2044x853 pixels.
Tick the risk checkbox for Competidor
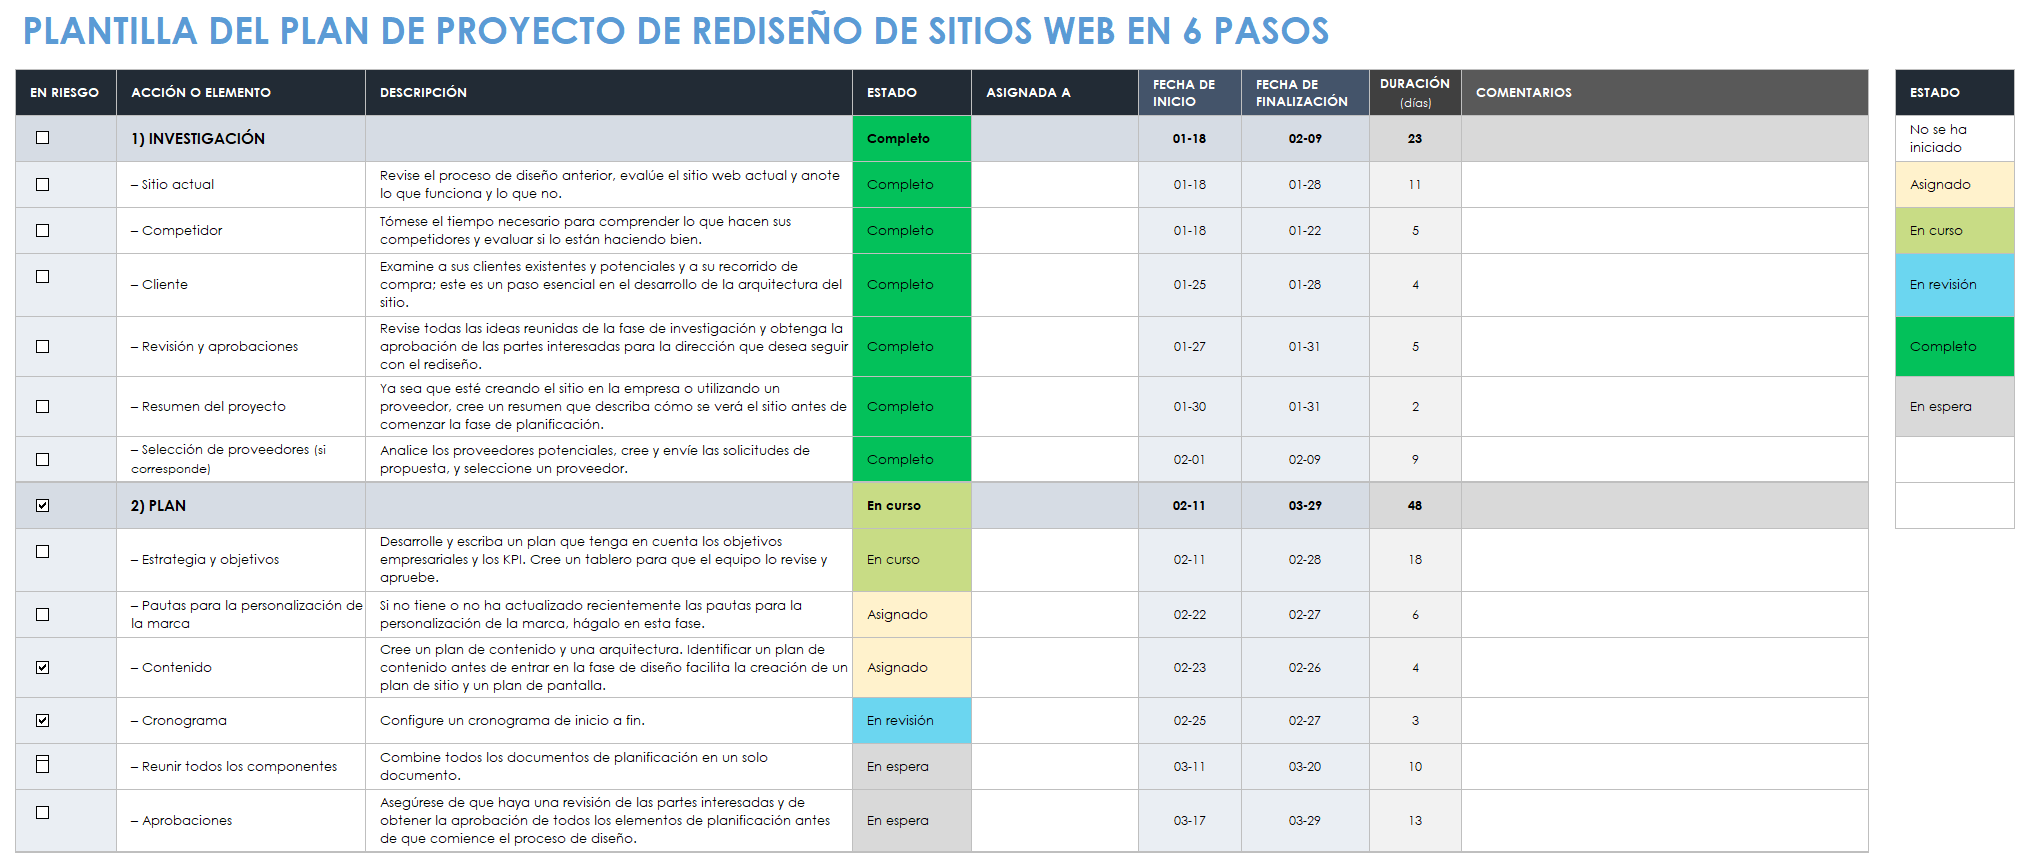coord(42,230)
